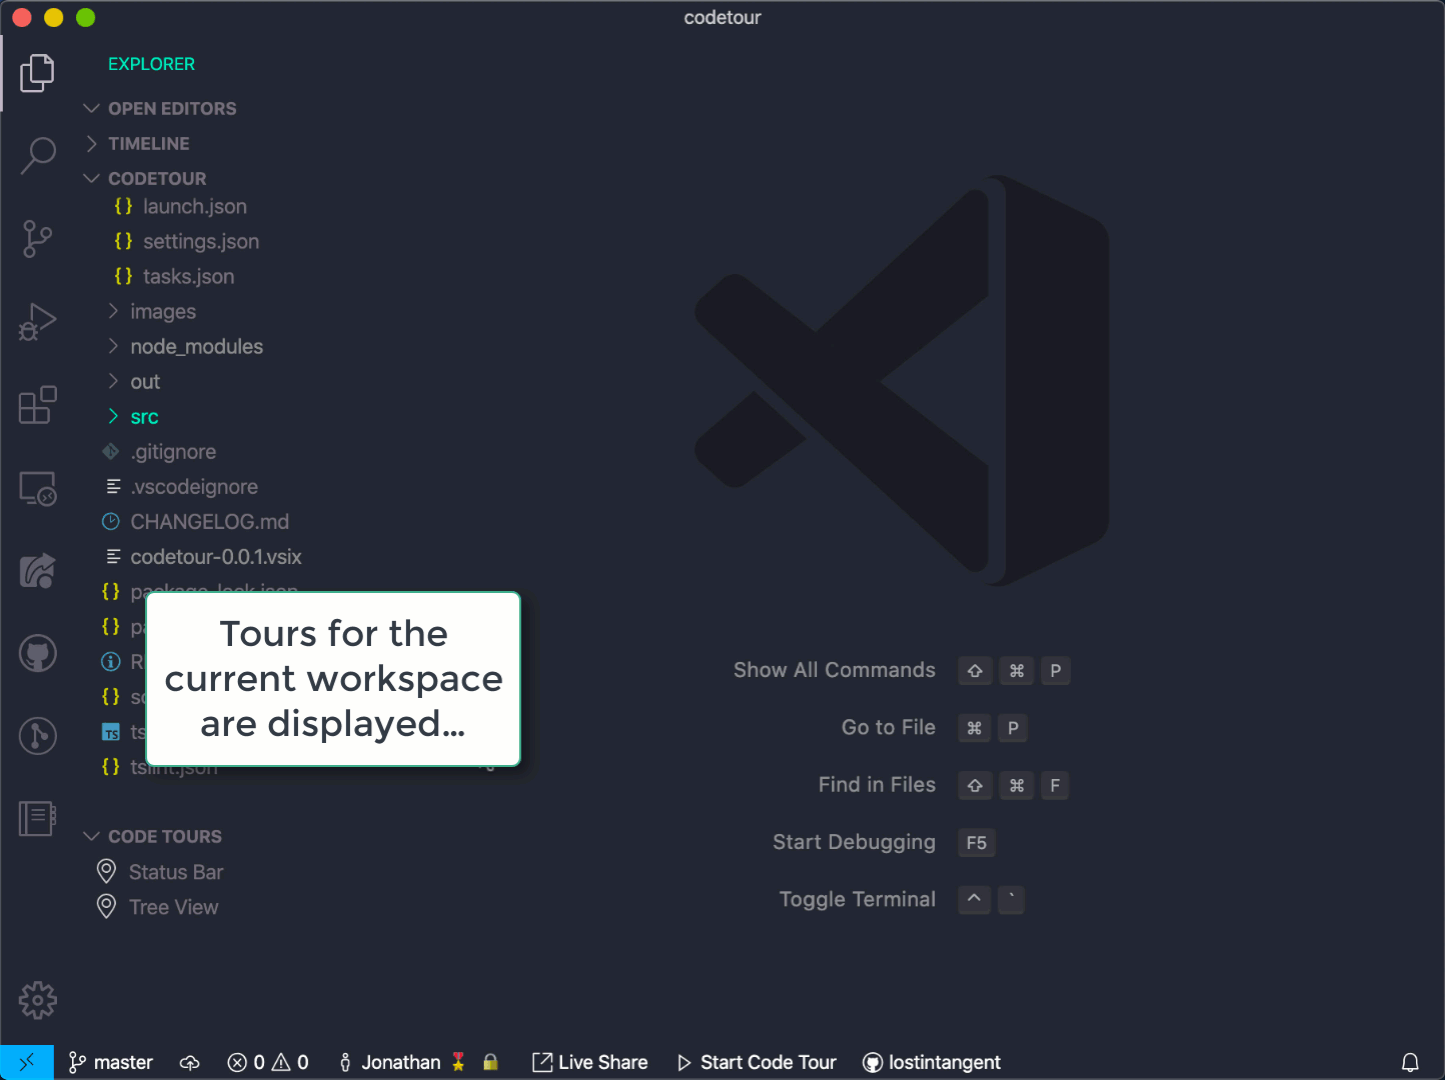The image size is (1445, 1080).
Task: Open launch.json file
Action: click(195, 207)
